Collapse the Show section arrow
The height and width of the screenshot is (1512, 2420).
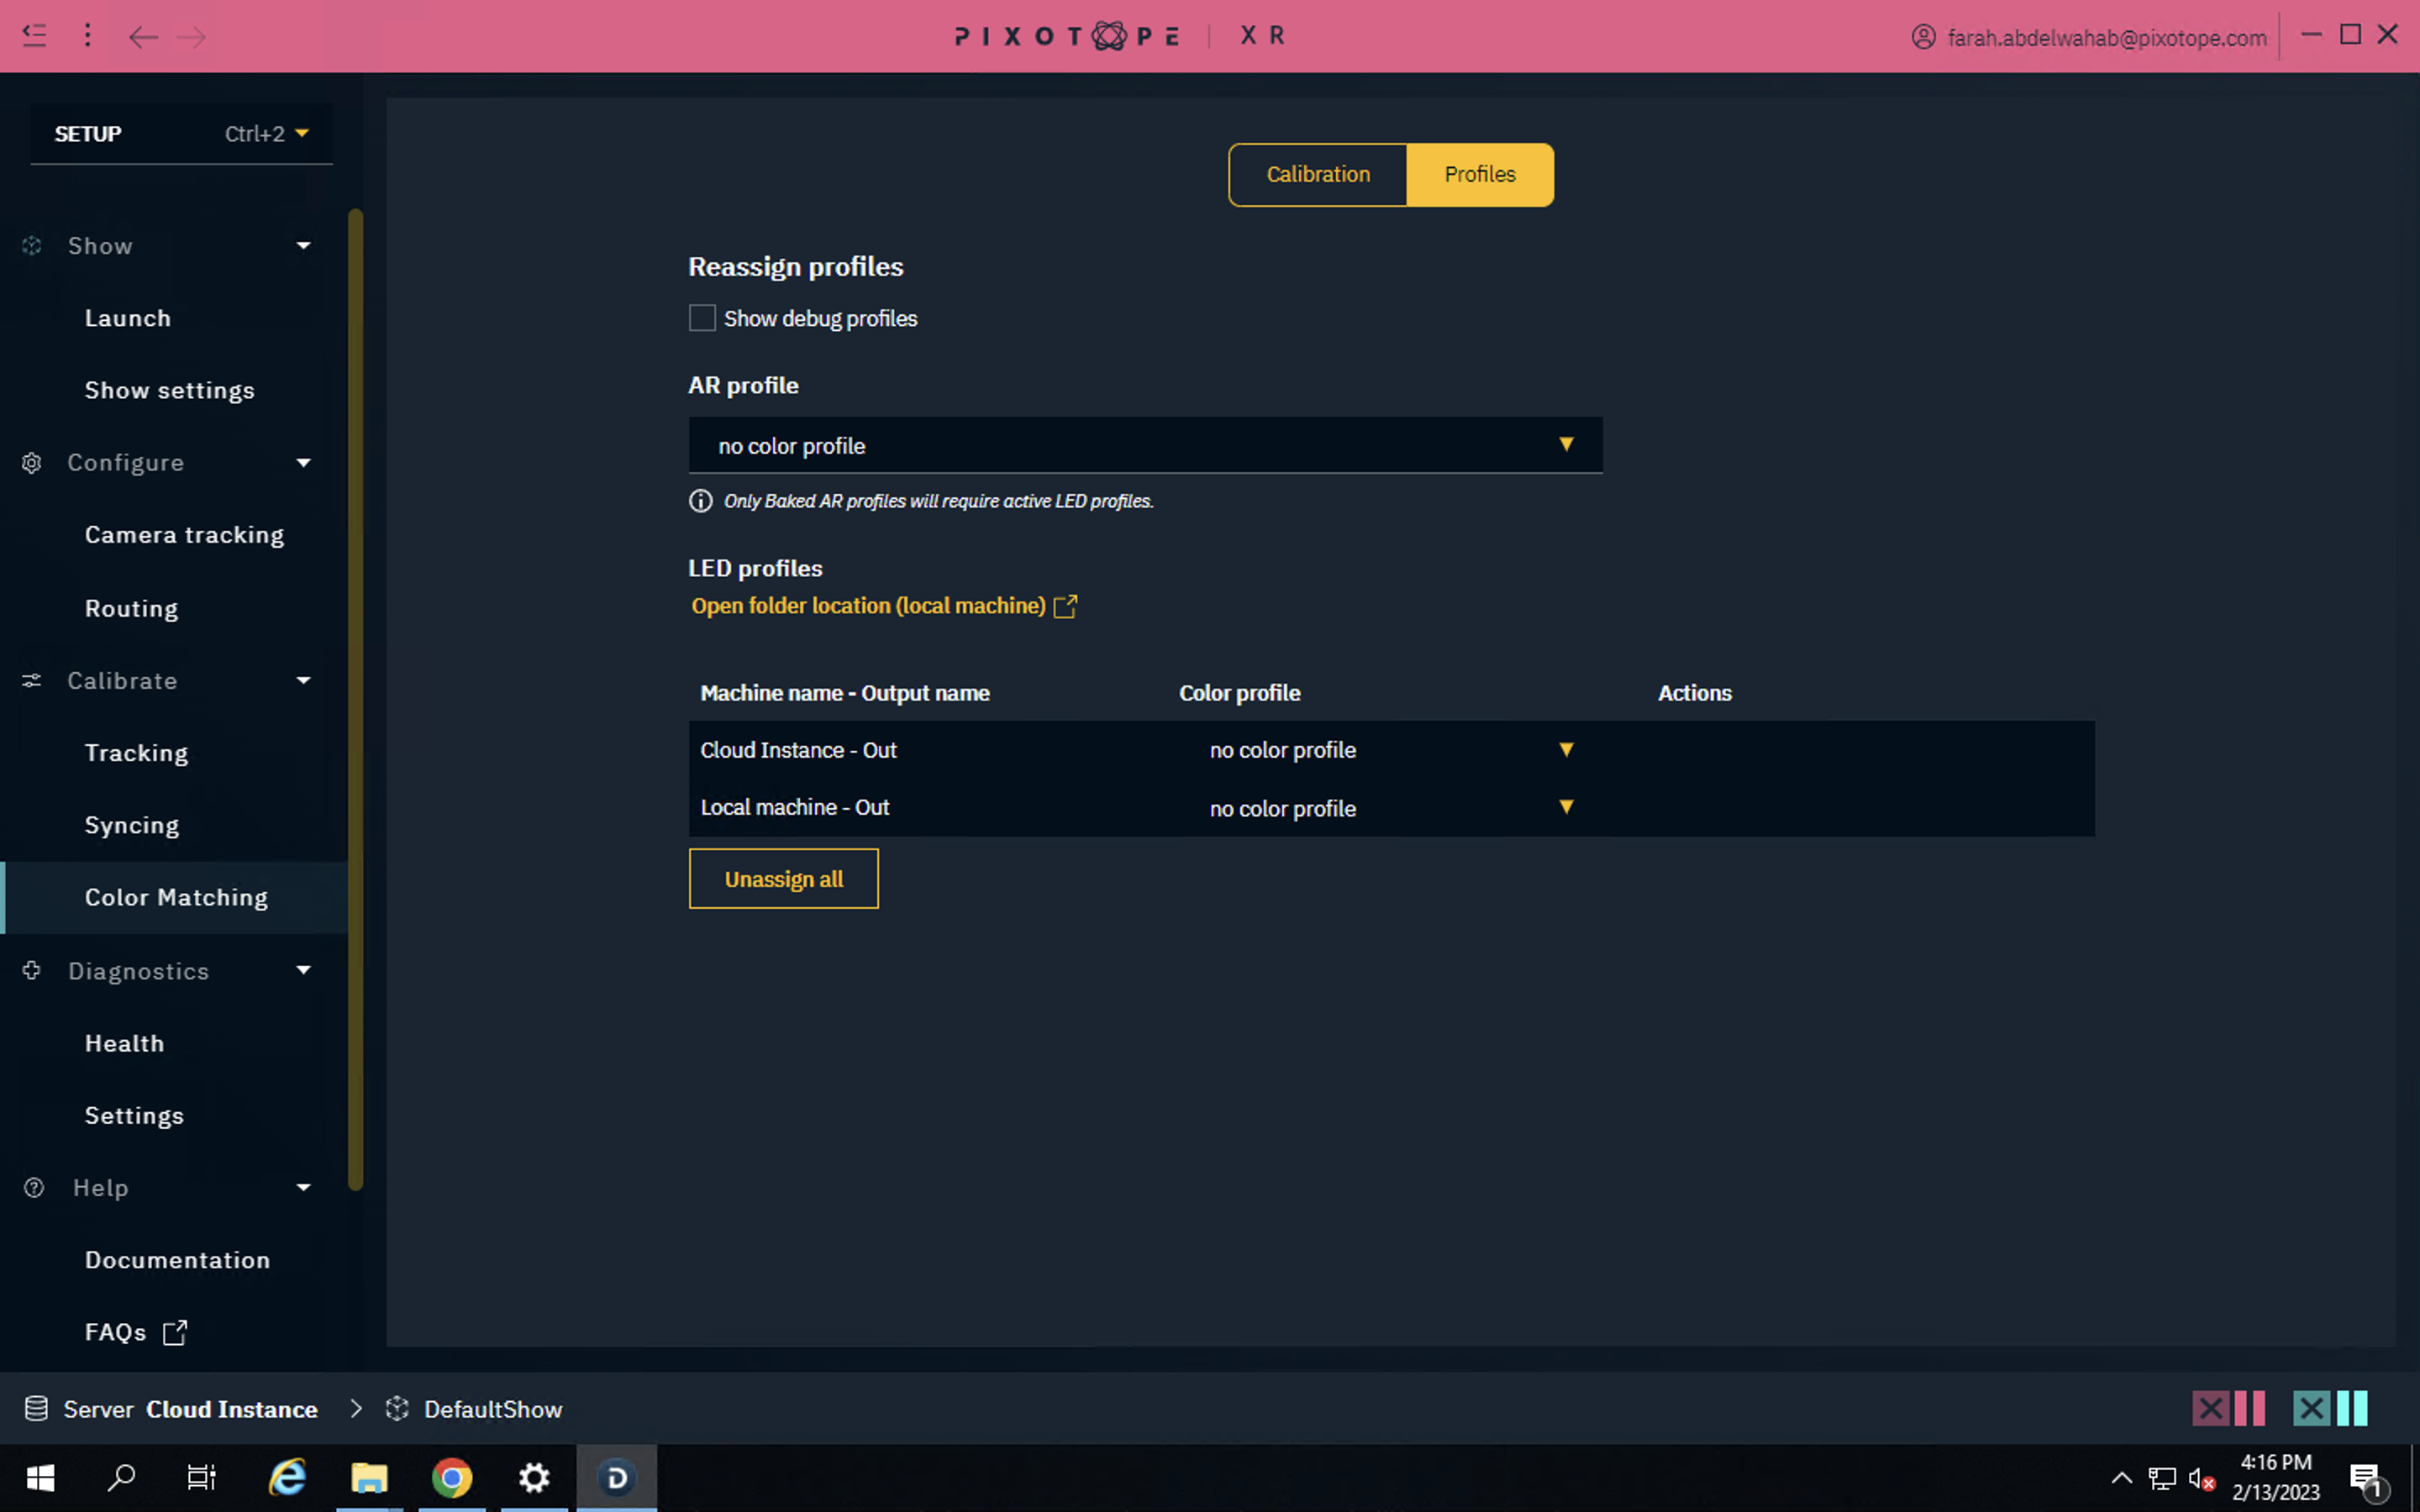(303, 245)
